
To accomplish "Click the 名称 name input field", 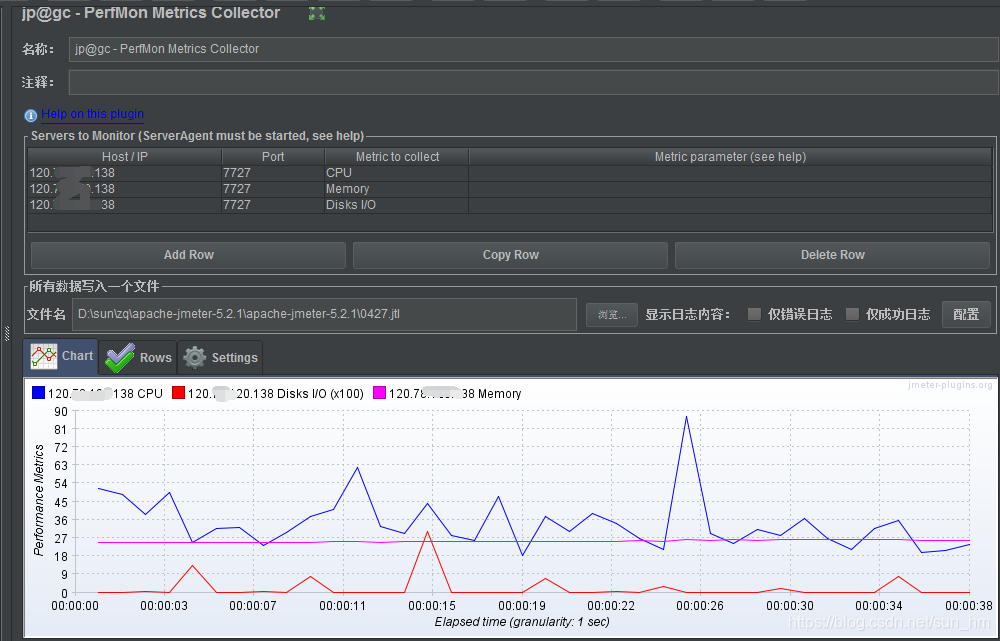I will 533,49.
